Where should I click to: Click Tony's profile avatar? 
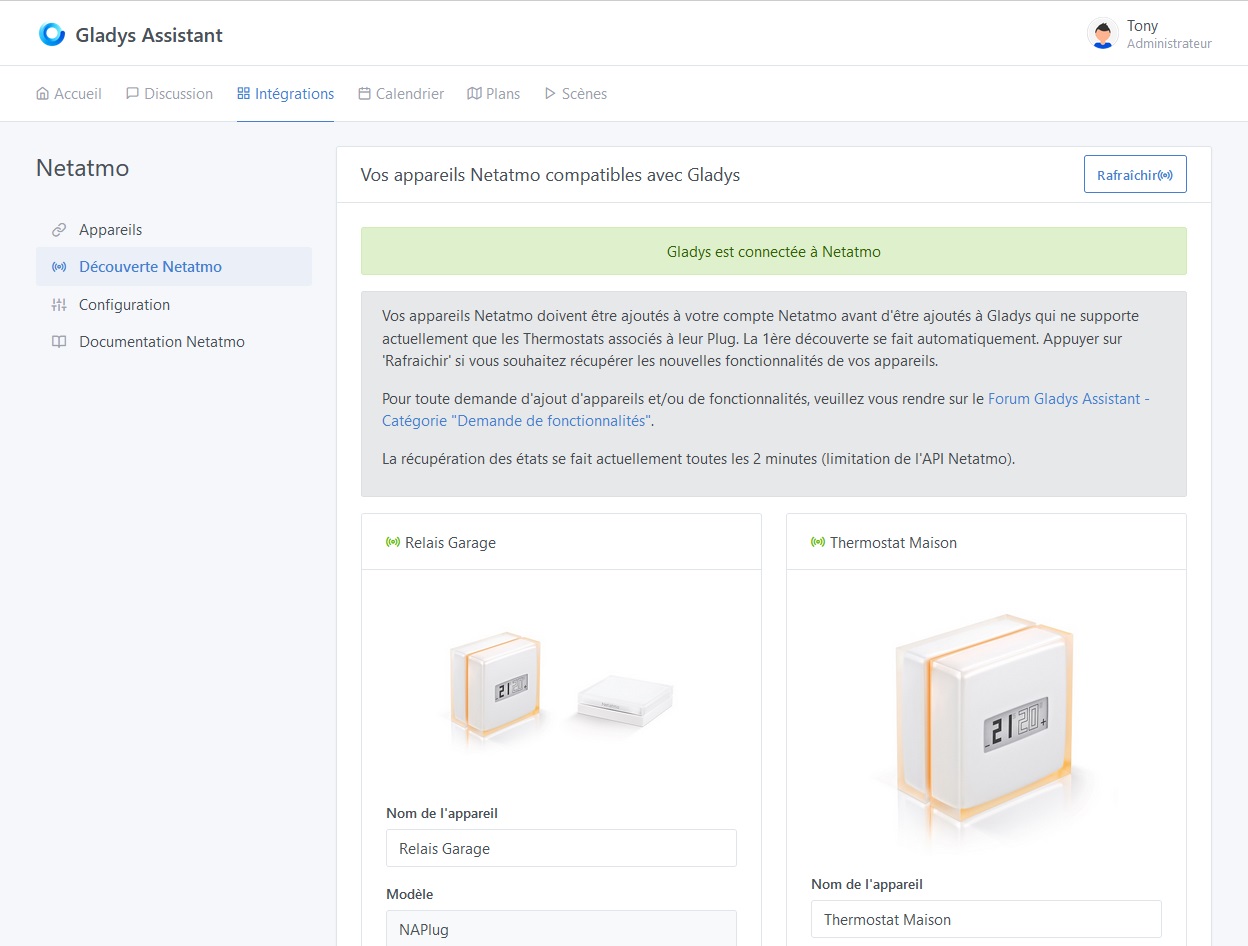[x=1101, y=33]
